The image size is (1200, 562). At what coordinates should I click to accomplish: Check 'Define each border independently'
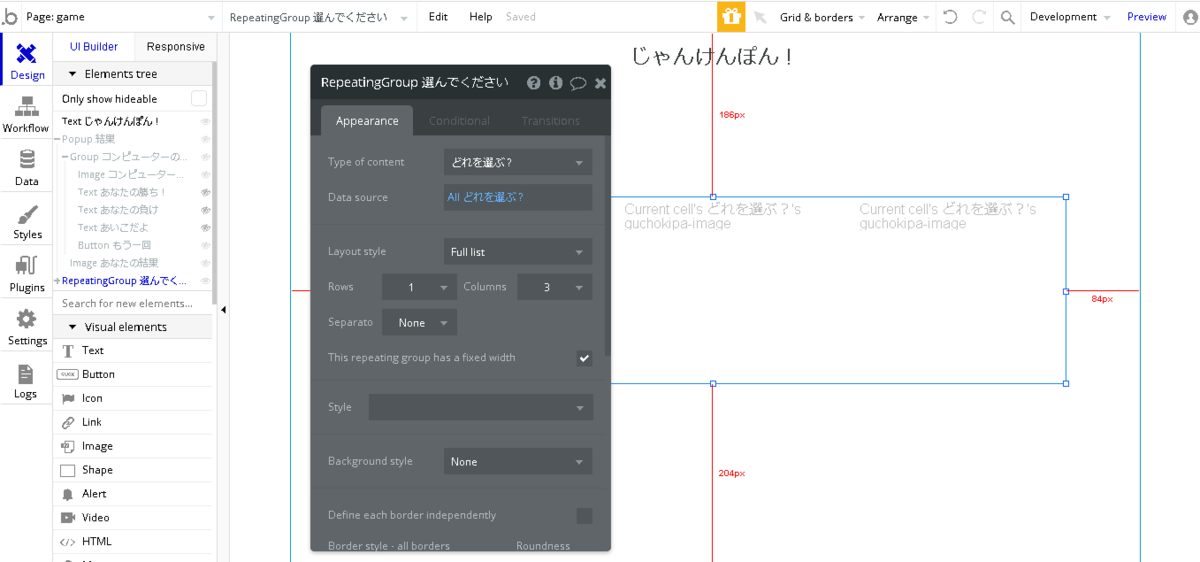pyautogui.click(x=584, y=516)
